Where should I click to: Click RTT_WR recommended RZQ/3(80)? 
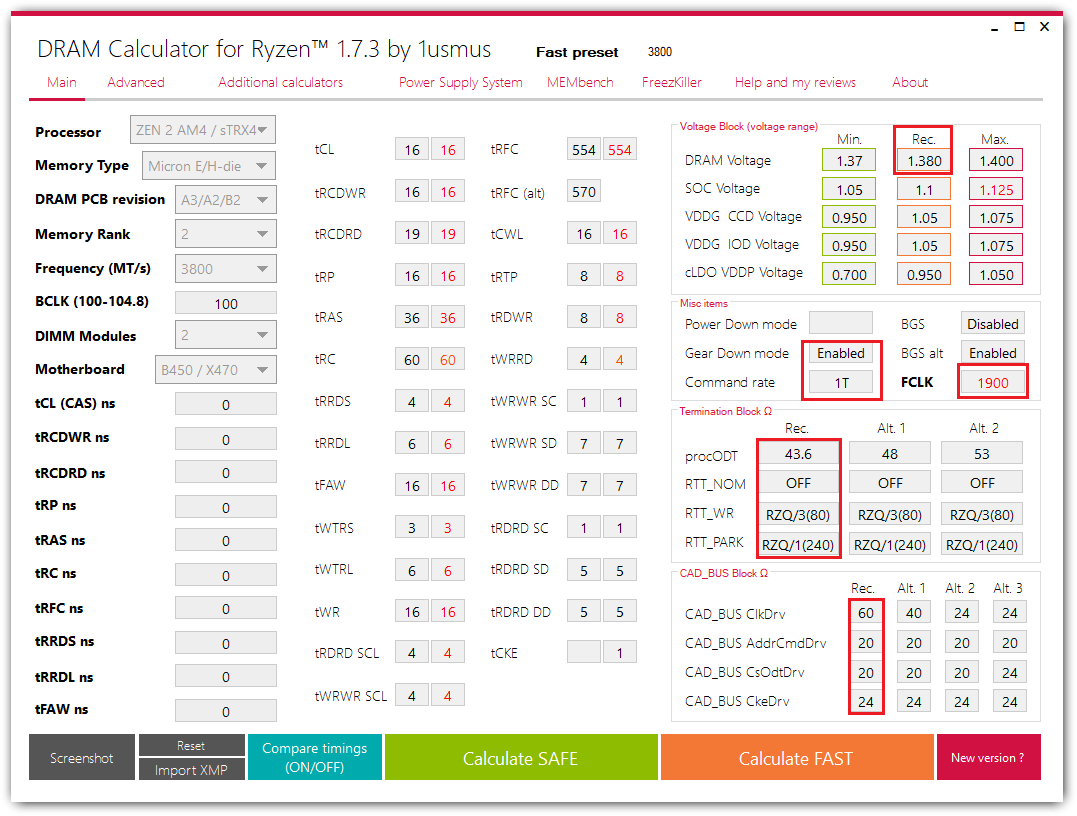798,514
